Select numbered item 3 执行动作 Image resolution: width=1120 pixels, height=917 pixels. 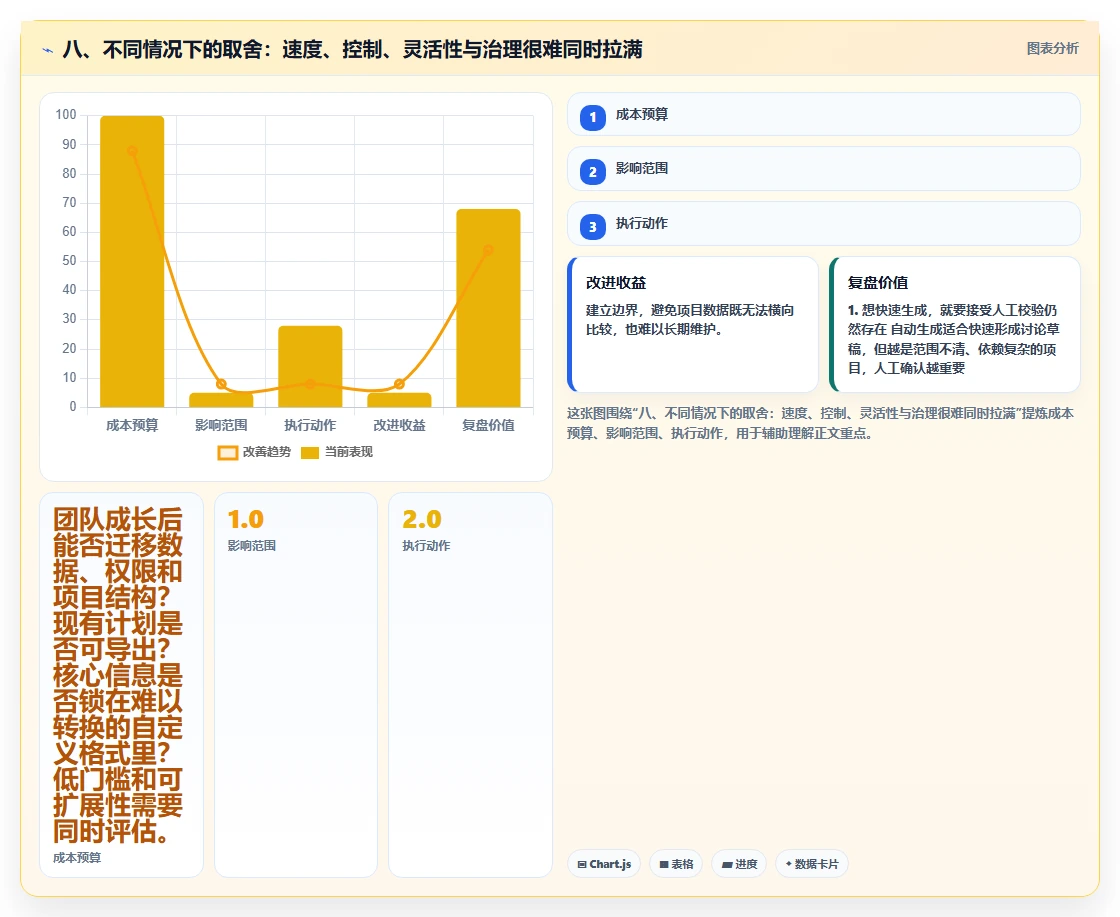click(x=824, y=224)
